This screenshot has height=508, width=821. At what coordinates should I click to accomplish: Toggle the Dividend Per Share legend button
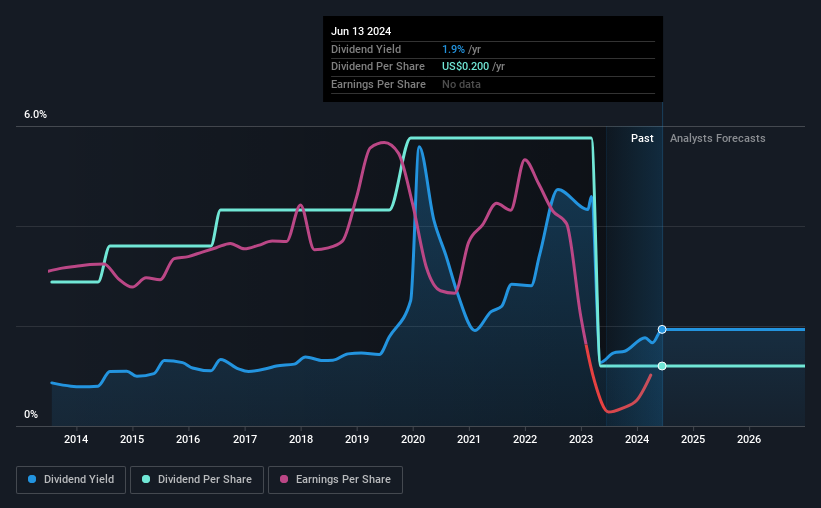[197, 480]
